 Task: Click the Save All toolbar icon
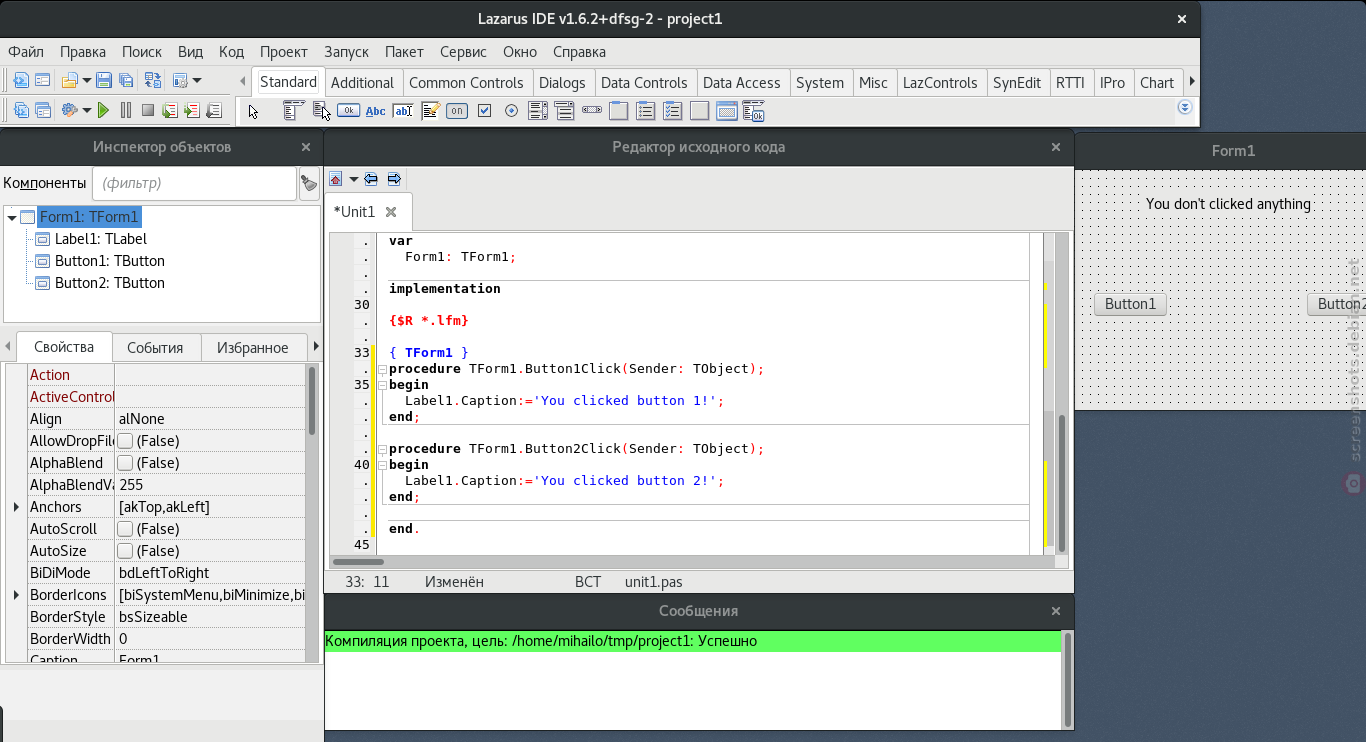click(126, 81)
